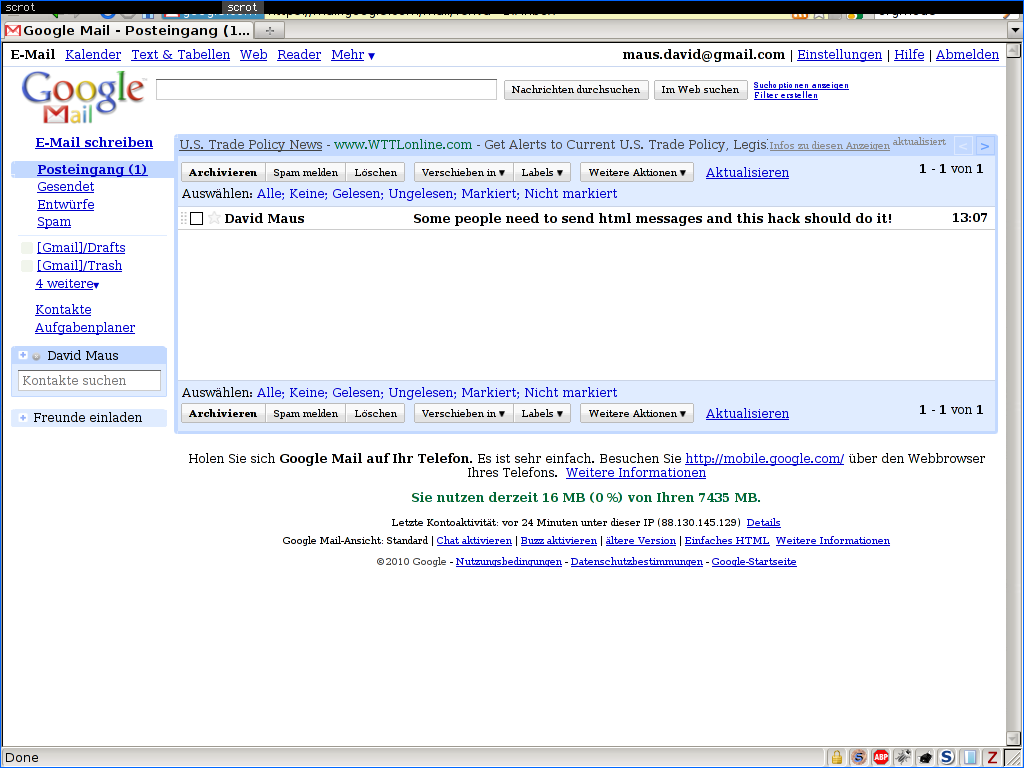1024x768 pixels.
Task: Show next ad with the right arrow
Action: (x=985, y=146)
